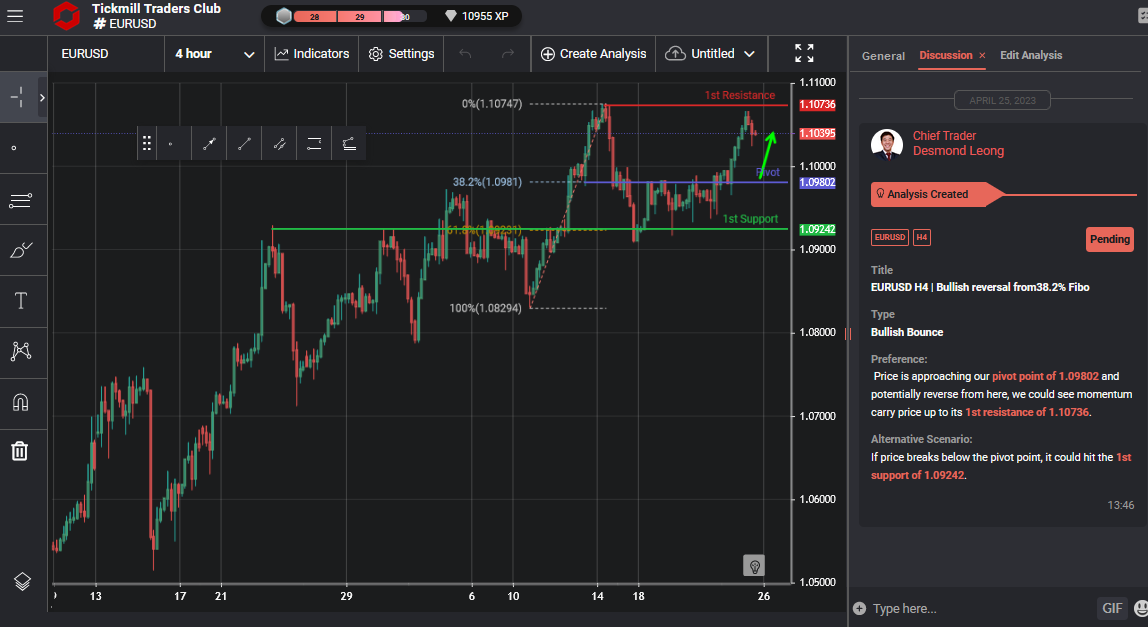Open the pattern drawing tool

pos(20,352)
